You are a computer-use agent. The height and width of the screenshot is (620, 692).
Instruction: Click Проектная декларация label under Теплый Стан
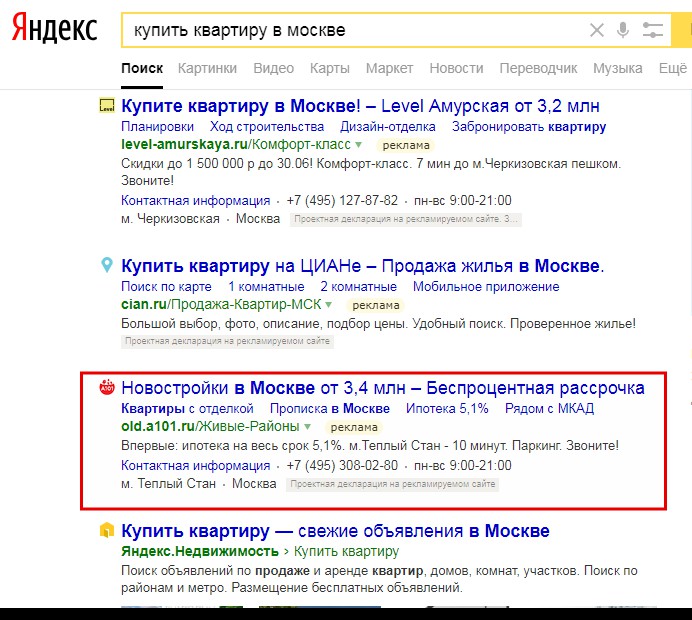392,484
